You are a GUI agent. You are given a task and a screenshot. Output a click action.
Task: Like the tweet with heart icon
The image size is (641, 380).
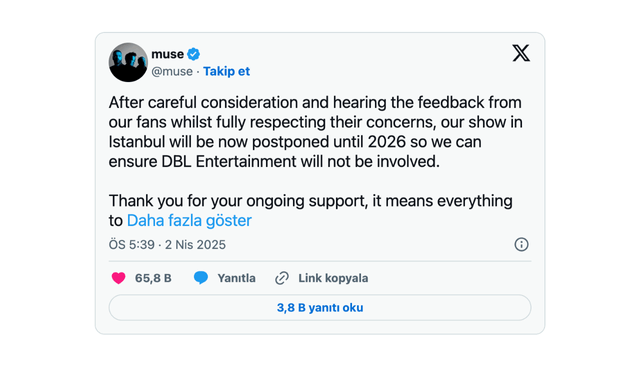pyautogui.click(x=119, y=278)
